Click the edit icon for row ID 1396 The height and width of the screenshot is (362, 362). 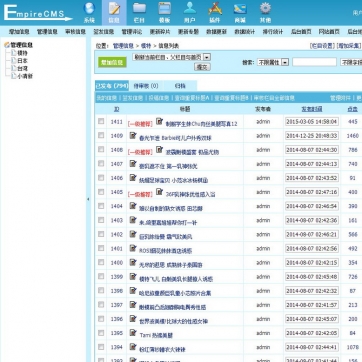(x=133, y=319)
